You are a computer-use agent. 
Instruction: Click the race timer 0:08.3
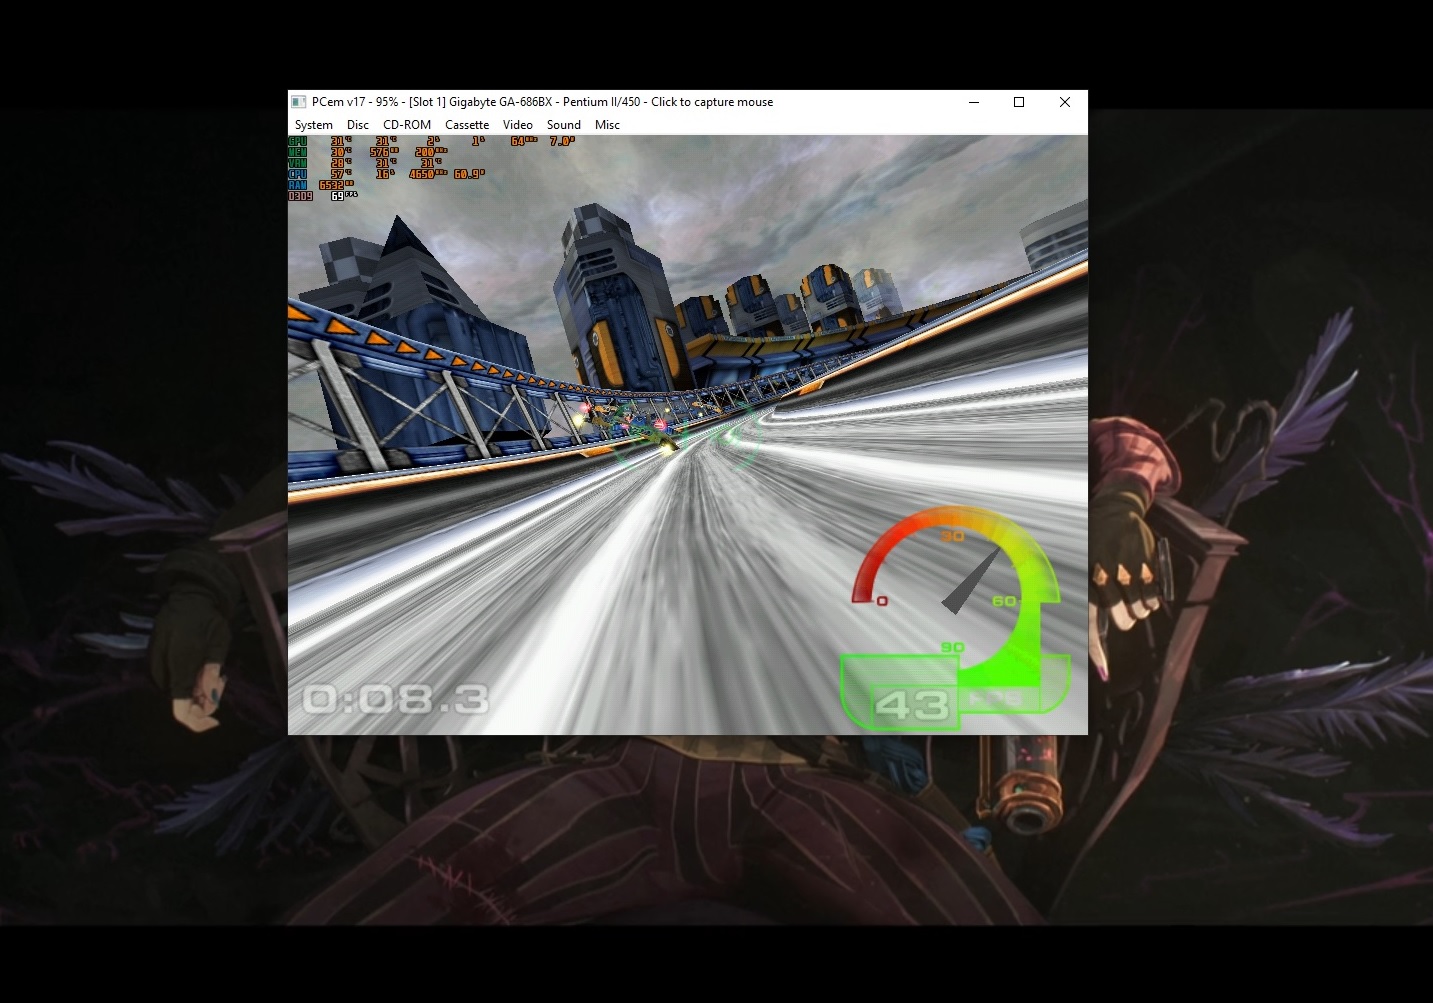pyautogui.click(x=396, y=698)
